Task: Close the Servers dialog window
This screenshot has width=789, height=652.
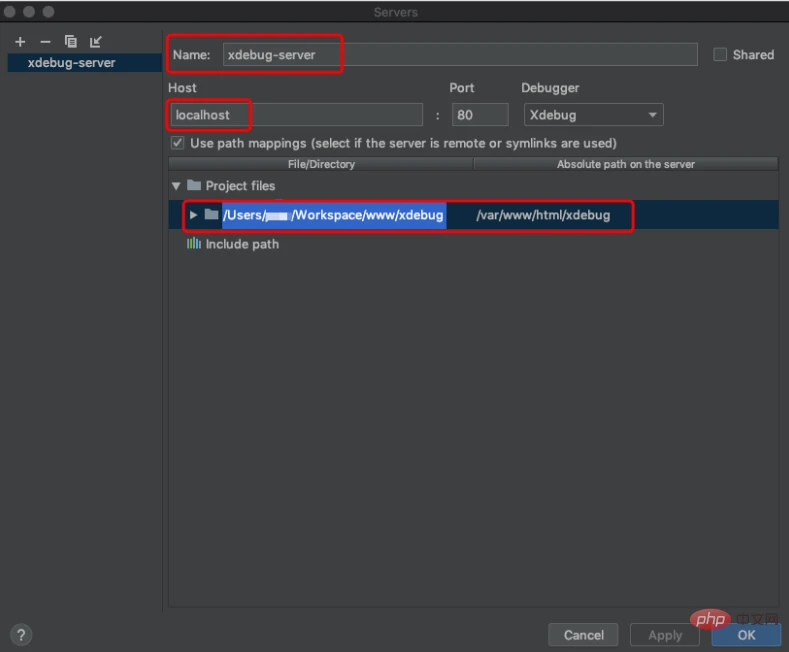Action: click(10, 12)
